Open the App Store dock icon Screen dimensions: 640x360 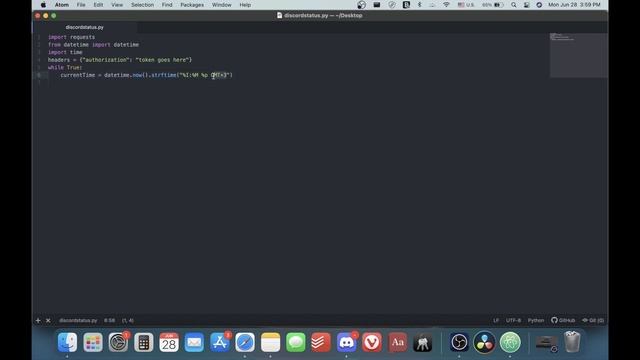[220, 342]
